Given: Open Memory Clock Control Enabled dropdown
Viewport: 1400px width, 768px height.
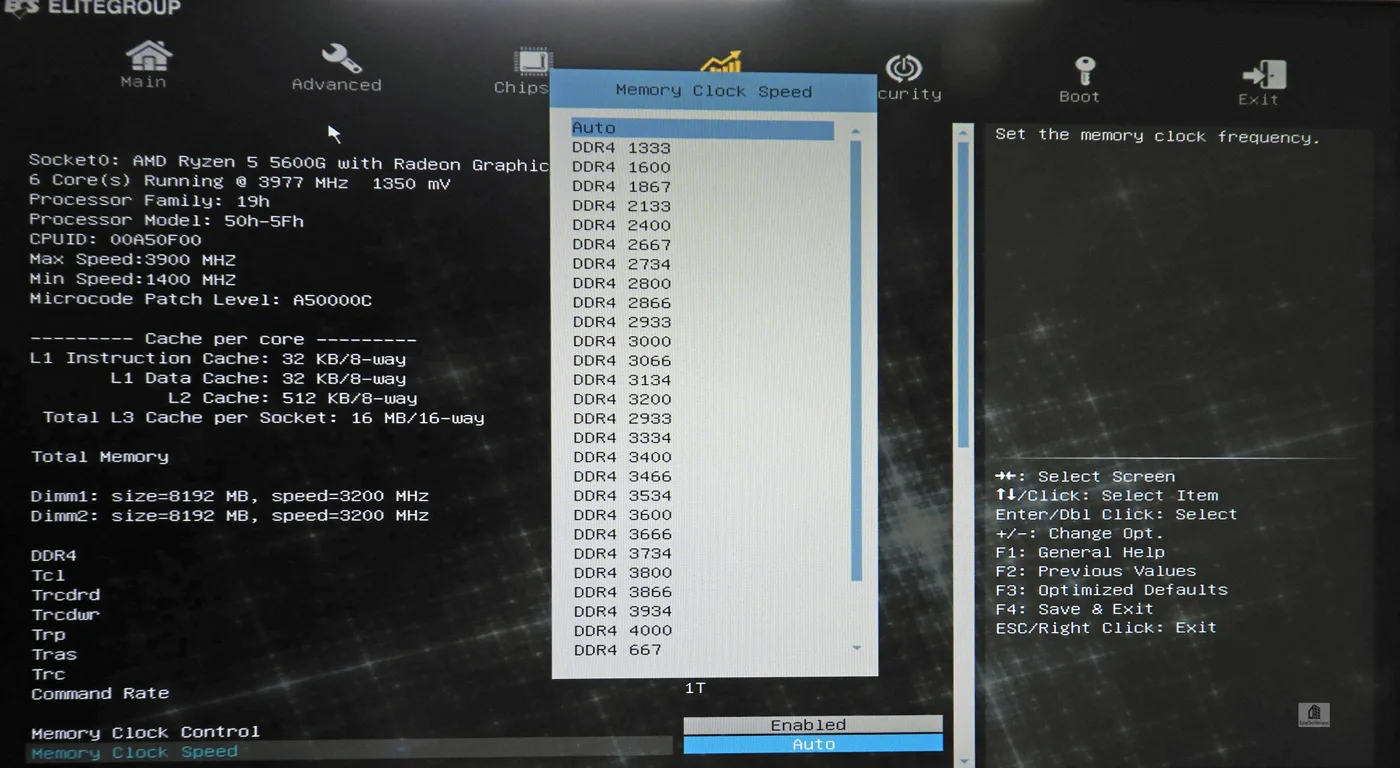Looking at the screenshot, I should tap(813, 725).
